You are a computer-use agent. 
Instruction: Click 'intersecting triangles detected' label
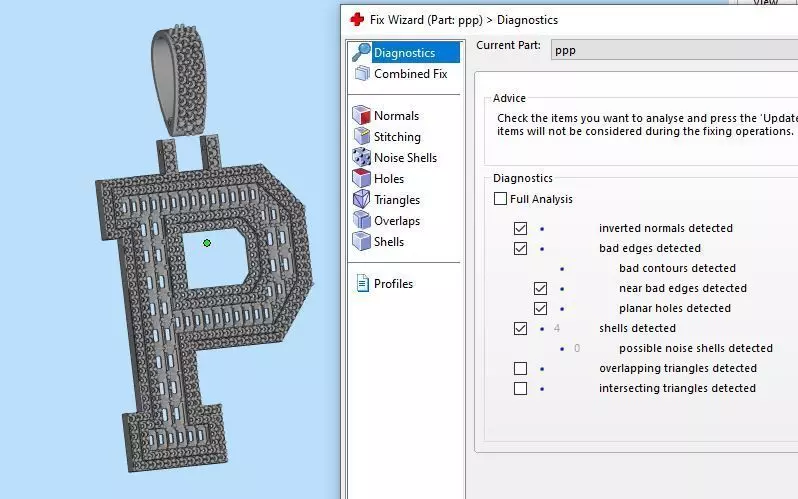click(677, 388)
